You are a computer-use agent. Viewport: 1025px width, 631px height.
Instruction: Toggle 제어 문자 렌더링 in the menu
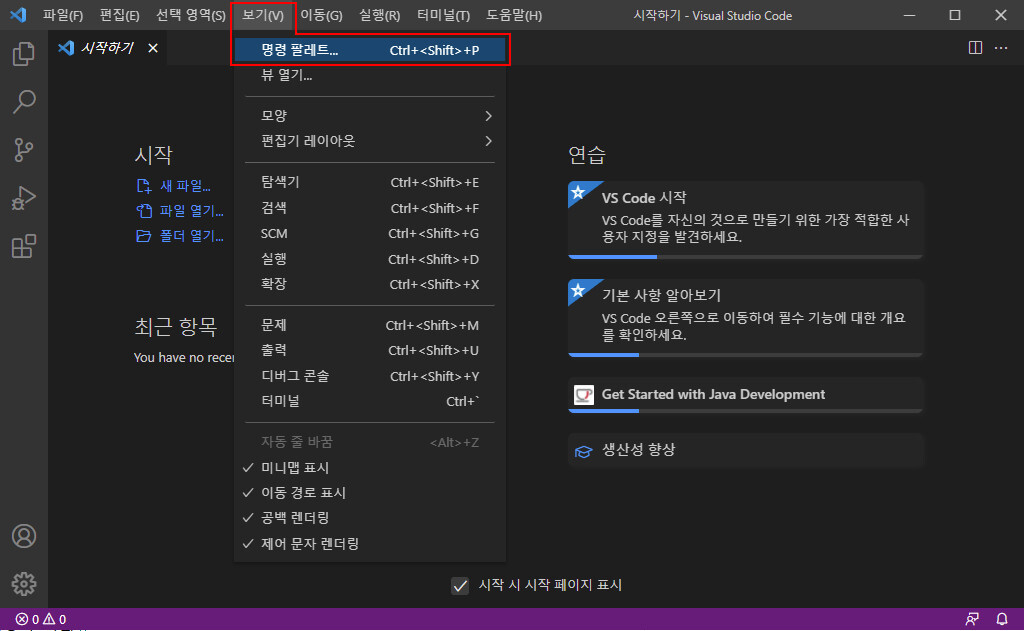(369, 543)
